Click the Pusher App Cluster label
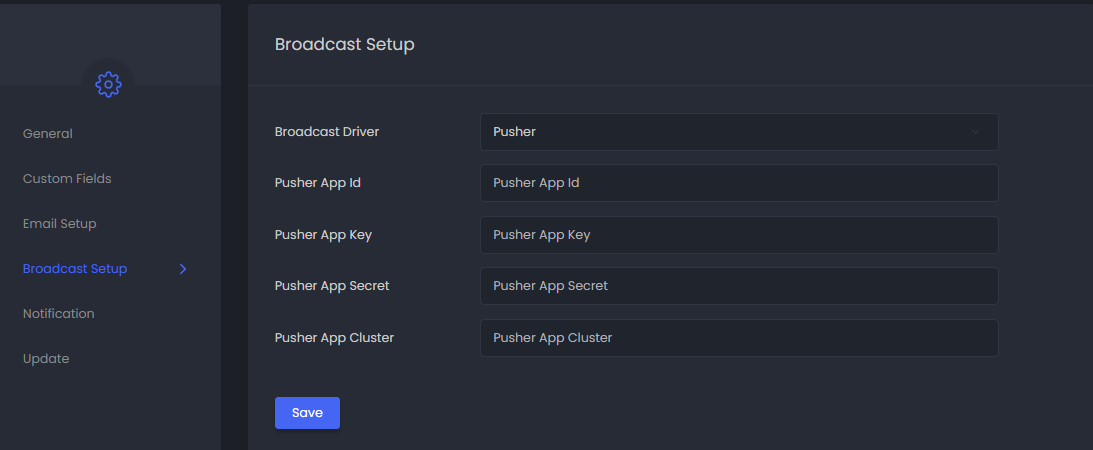This screenshot has width=1093, height=450. point(334,338)
